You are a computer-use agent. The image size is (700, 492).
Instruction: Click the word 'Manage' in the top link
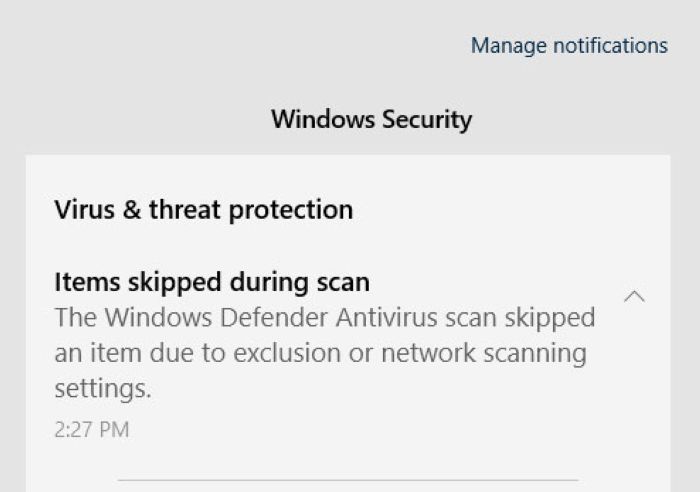point(509,46)
